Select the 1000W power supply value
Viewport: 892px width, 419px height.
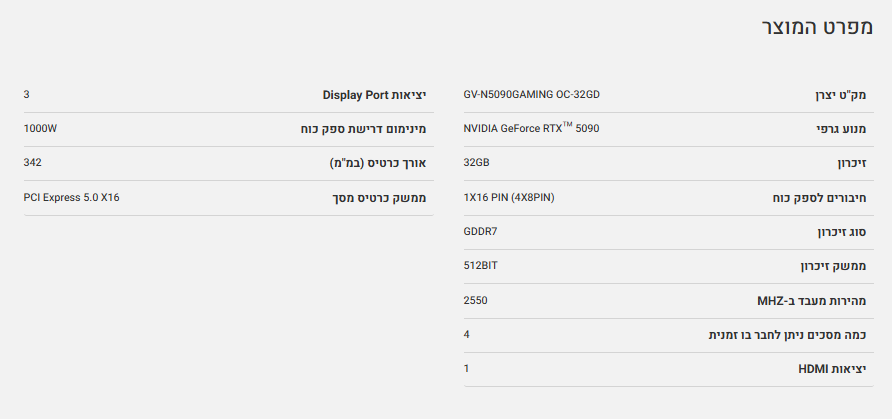(x=40, y=128)
